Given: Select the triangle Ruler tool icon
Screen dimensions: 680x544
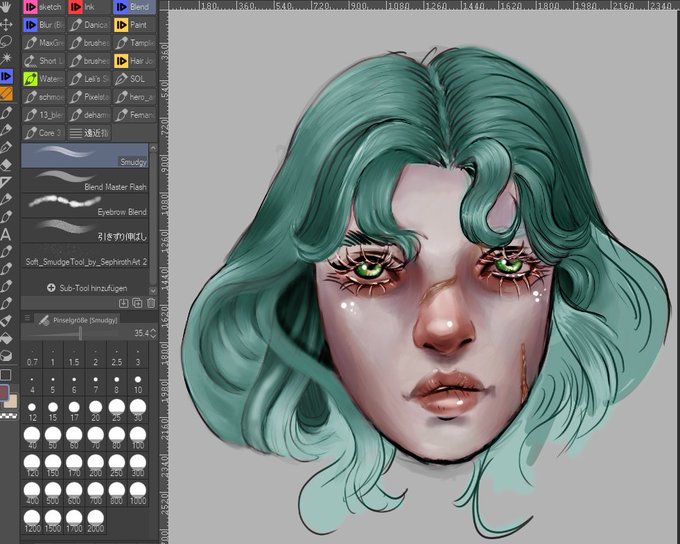Looking at the screenshot, I should 6,182.
